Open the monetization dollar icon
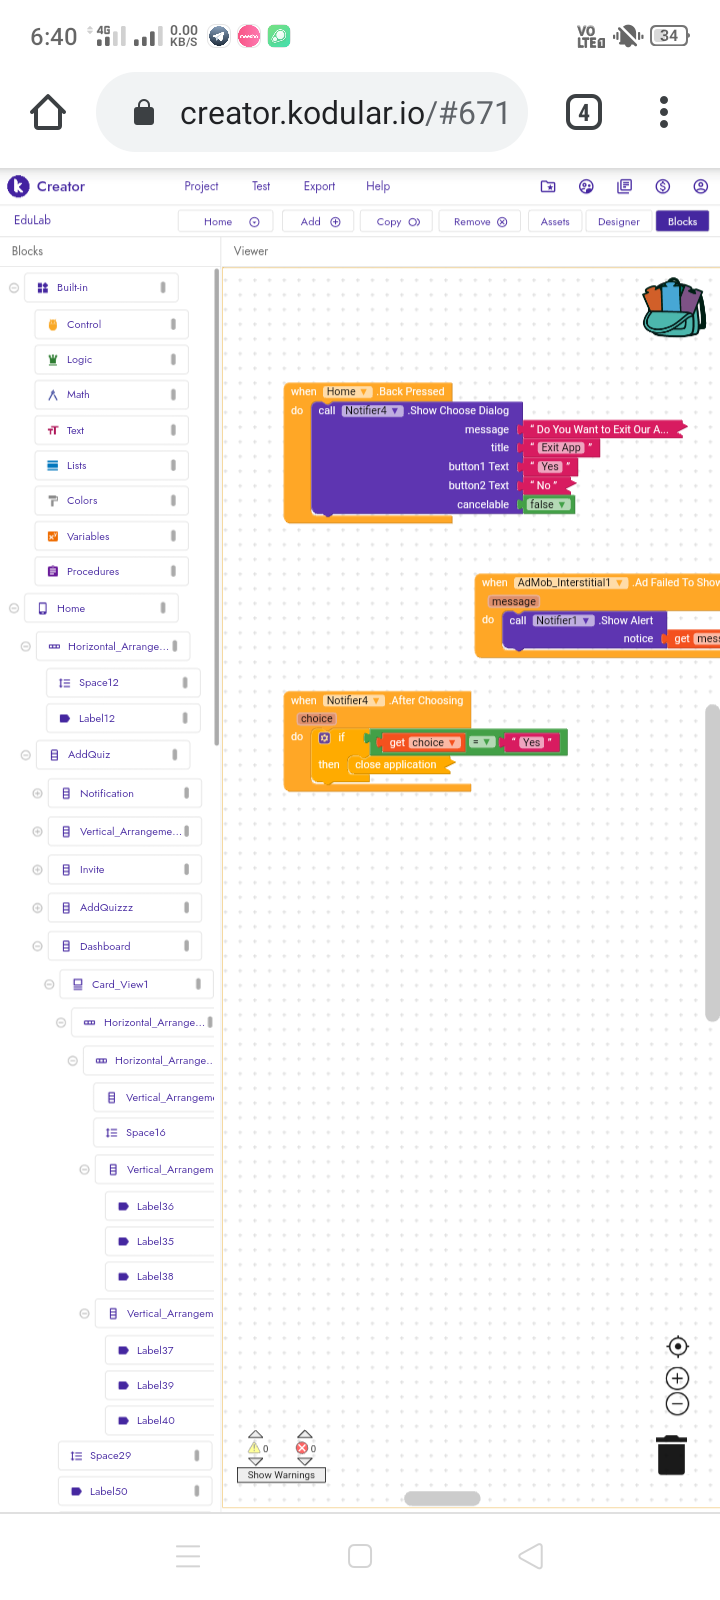The height and width of the screenshot is (1600, 720). pyautogui.click(x=662, y=186)
